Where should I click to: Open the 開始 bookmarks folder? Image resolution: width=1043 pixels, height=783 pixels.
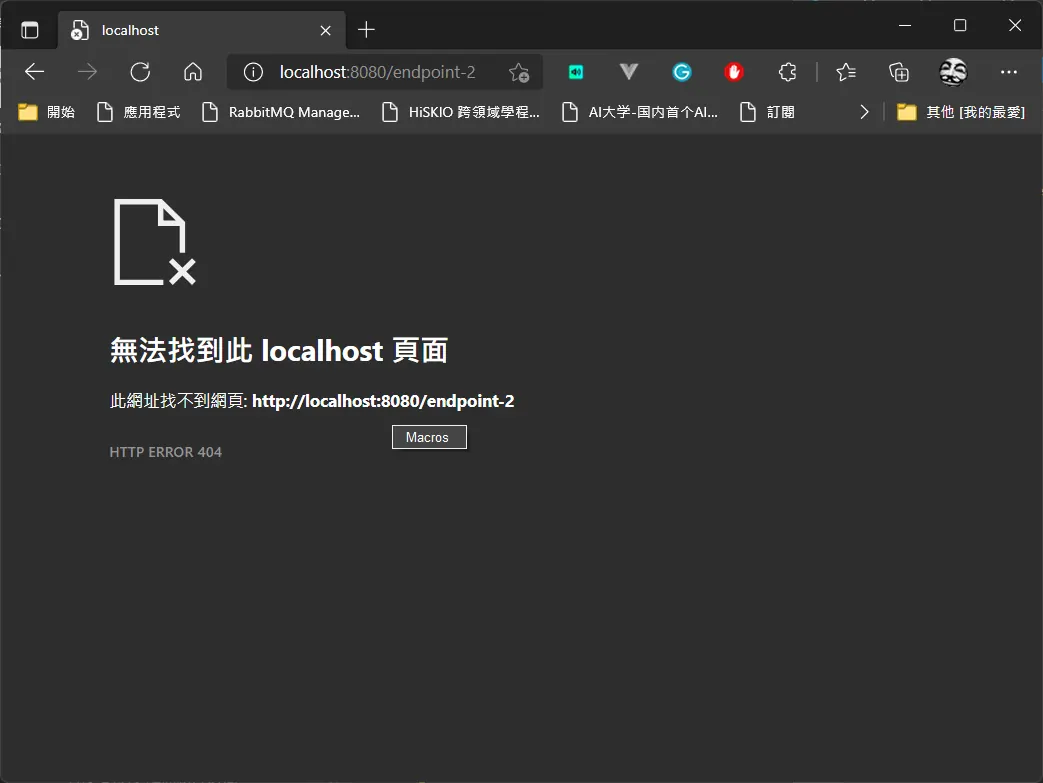[x=47, y=112]
